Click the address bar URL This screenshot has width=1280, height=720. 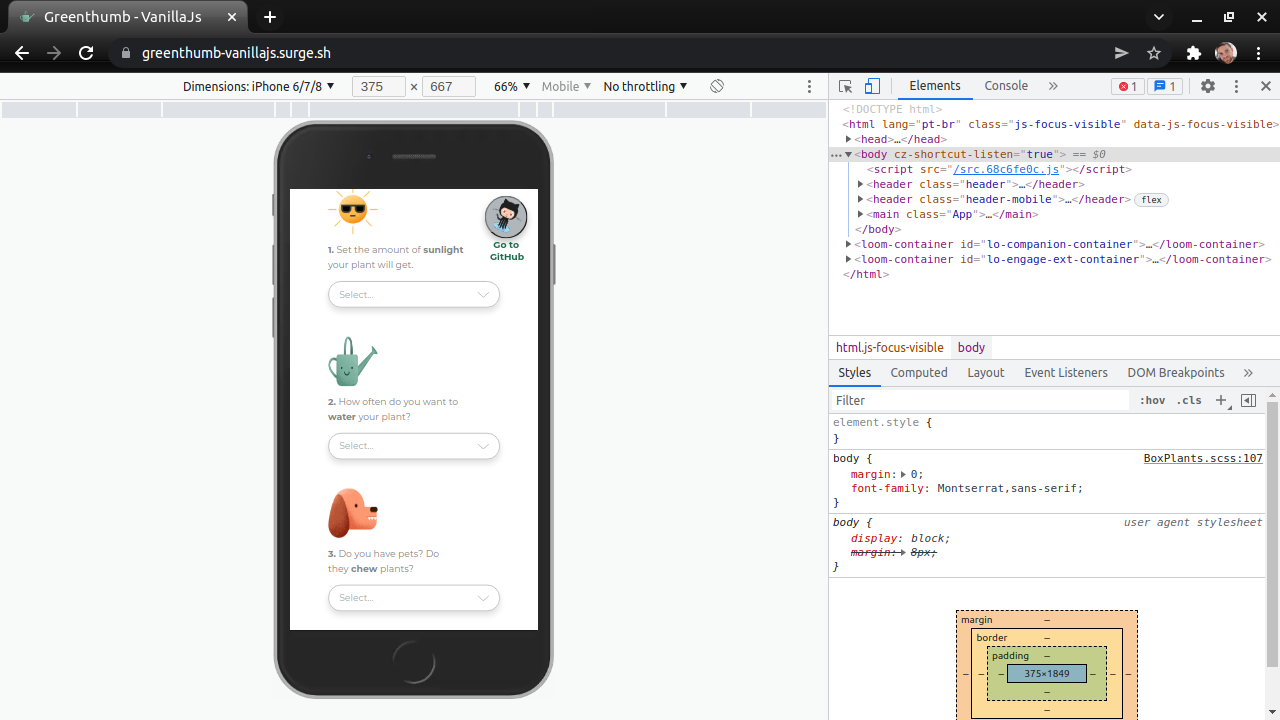point(236,53)
